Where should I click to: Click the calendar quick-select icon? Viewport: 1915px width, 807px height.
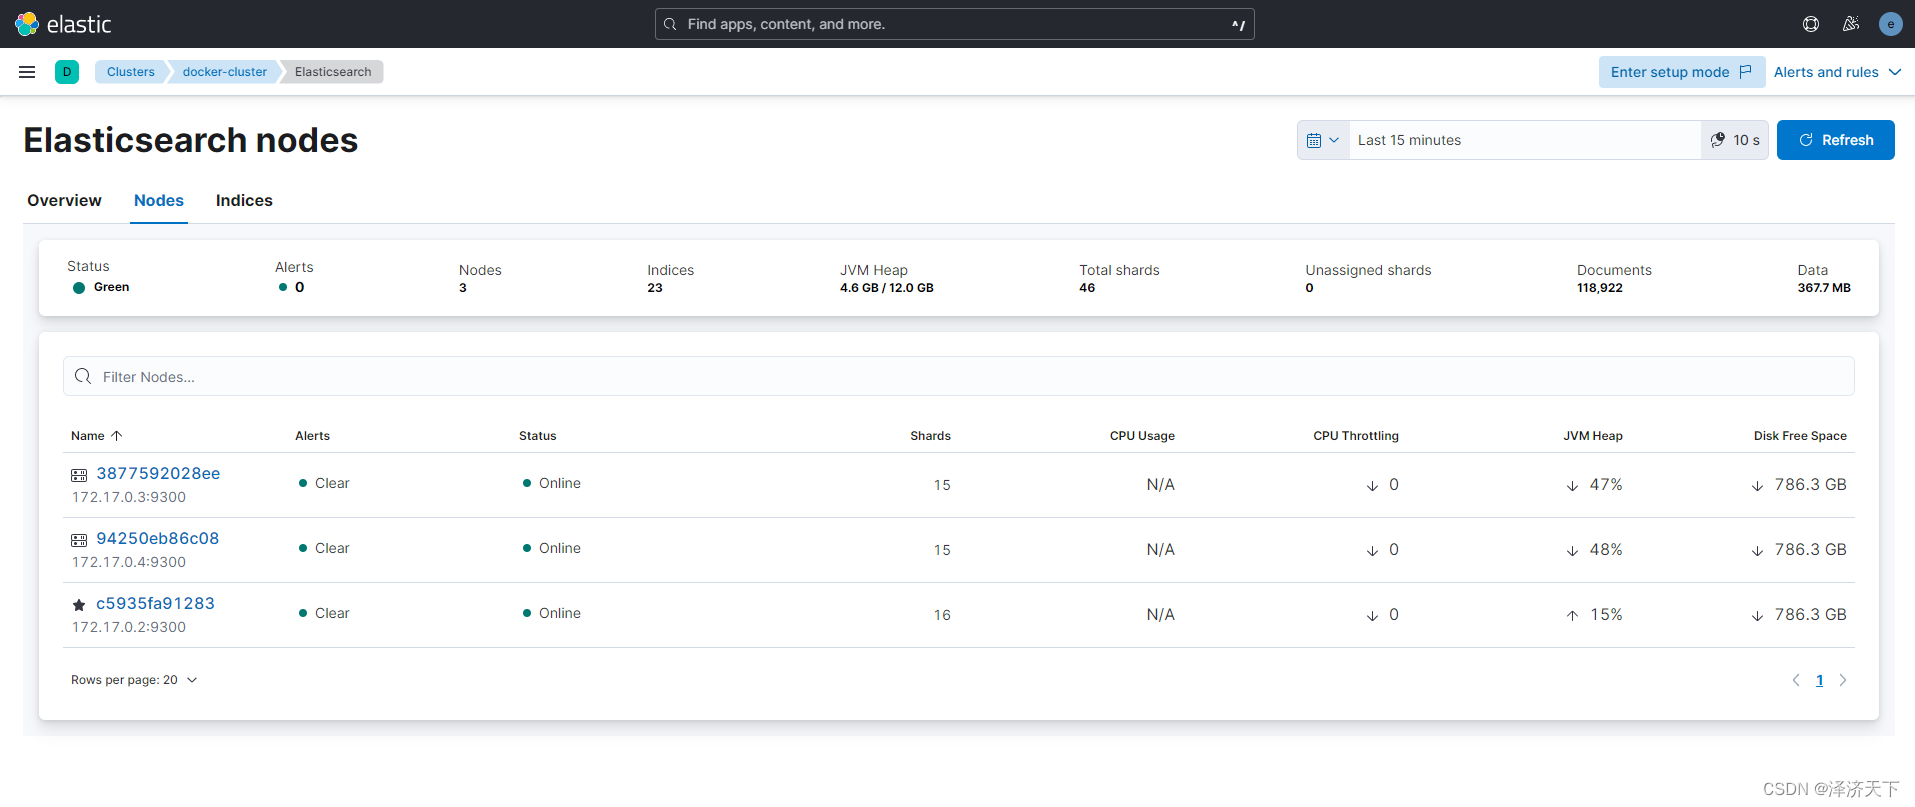tap(1314, 140)
